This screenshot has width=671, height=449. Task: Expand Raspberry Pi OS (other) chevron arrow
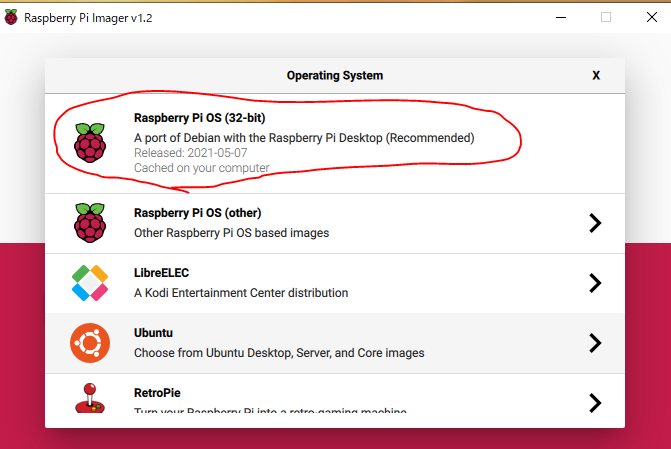coord(595,223)
